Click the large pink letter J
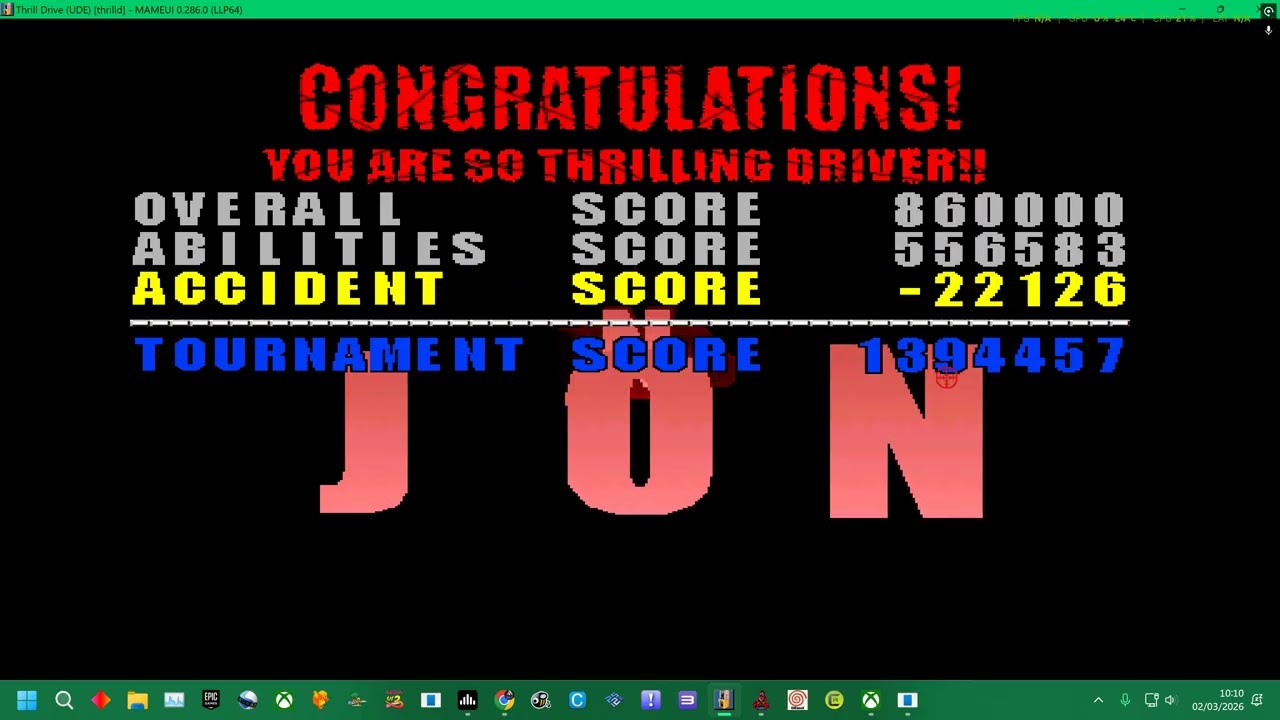This screenshot has height=720, width=1280. [x=364, y=430]
